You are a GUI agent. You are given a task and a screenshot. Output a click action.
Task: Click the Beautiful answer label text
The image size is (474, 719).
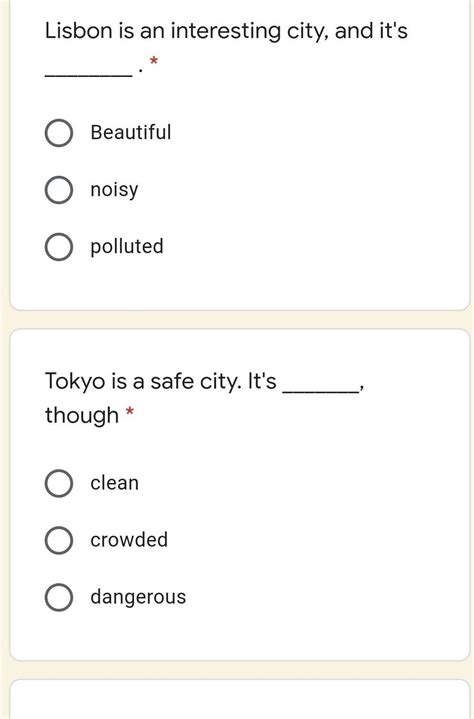point(131,133)
